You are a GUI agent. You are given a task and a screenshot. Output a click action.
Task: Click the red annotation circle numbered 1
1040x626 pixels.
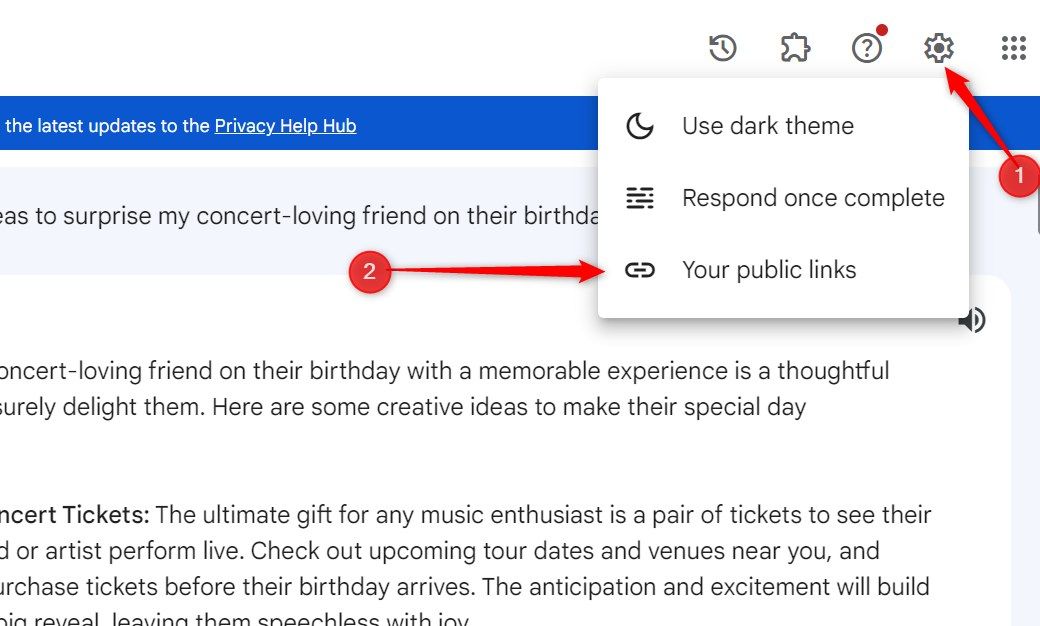click(1019, 175)
